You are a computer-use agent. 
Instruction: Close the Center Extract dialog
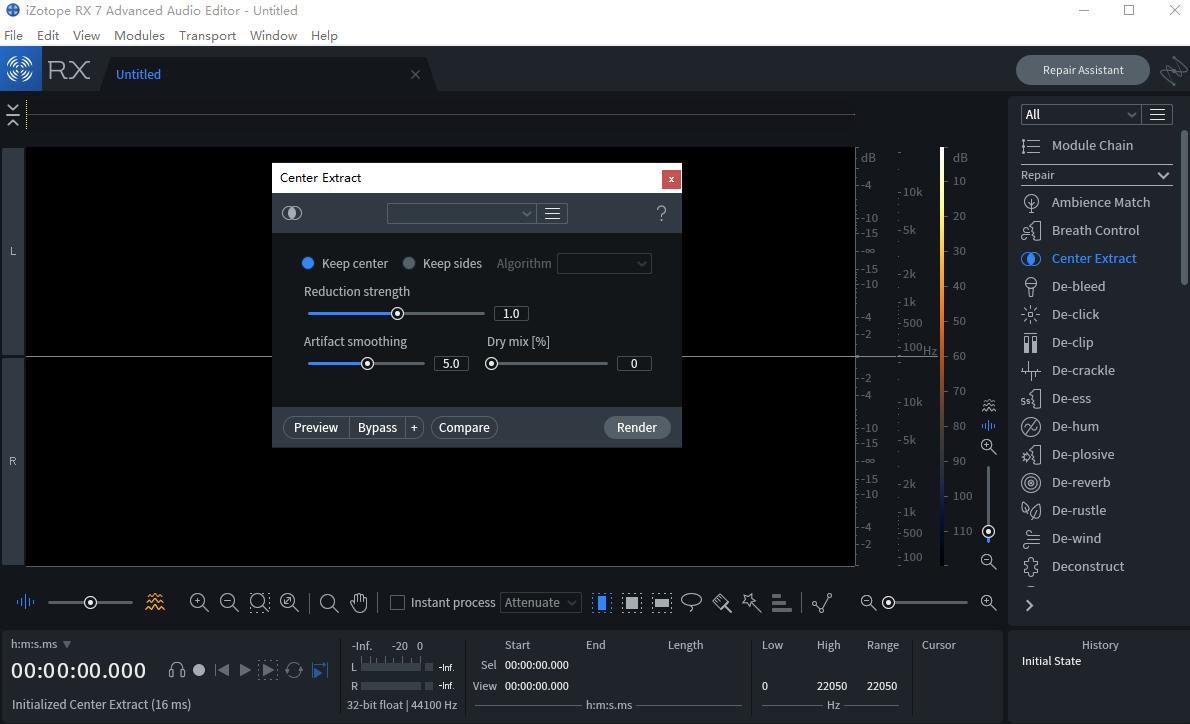click(671, 179)
